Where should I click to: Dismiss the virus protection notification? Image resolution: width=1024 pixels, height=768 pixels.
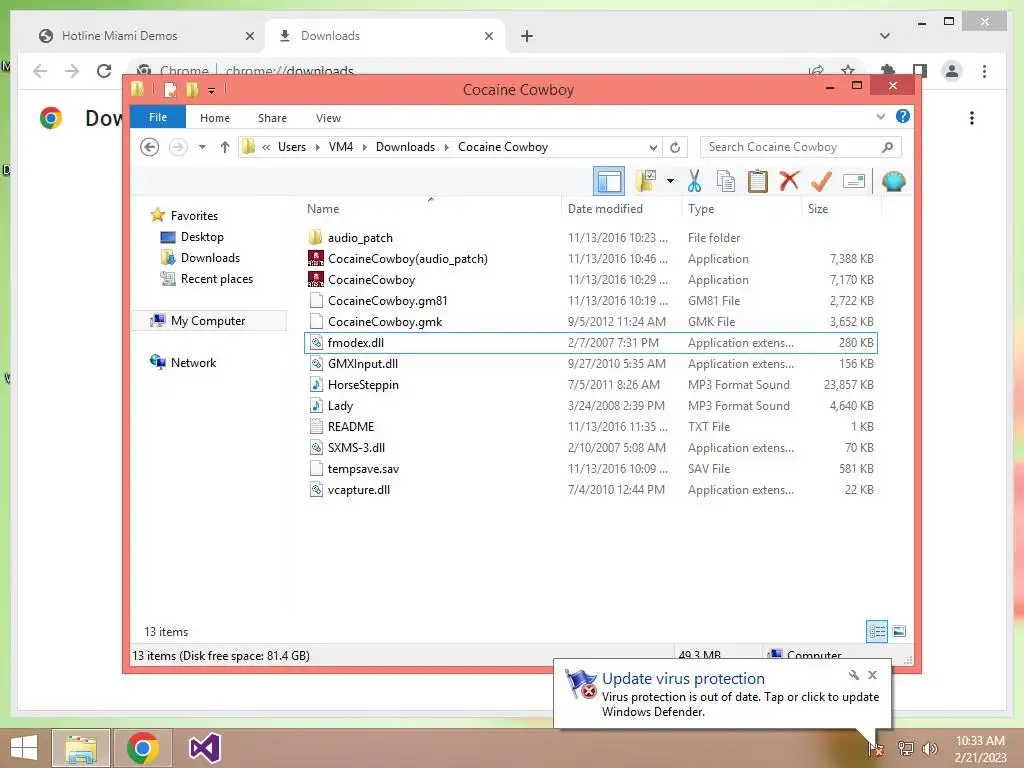(x=872, y=675)
